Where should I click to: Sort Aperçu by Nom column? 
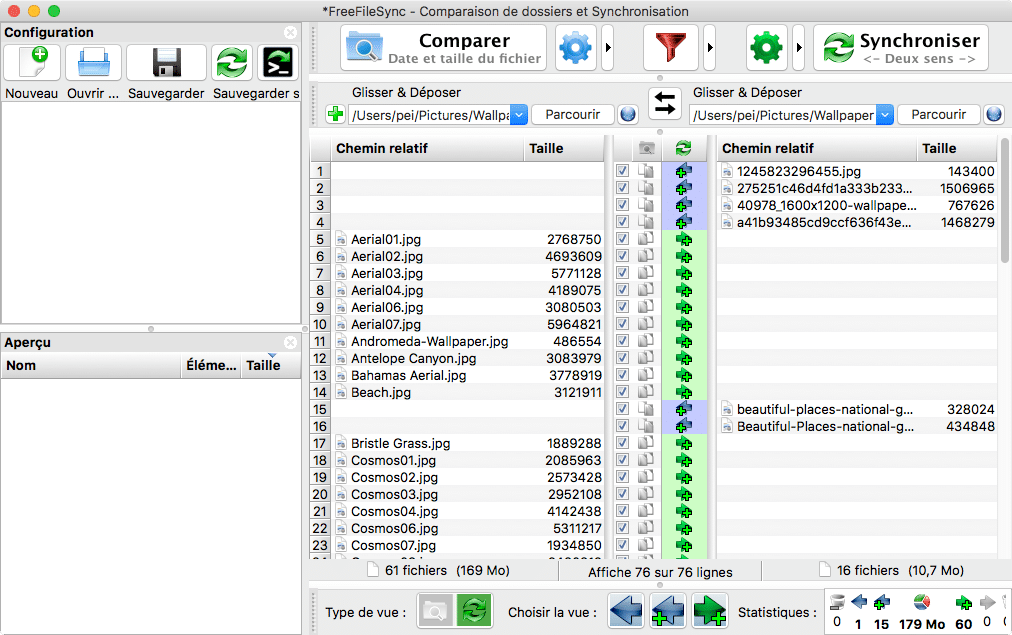[x=91, y=365]
